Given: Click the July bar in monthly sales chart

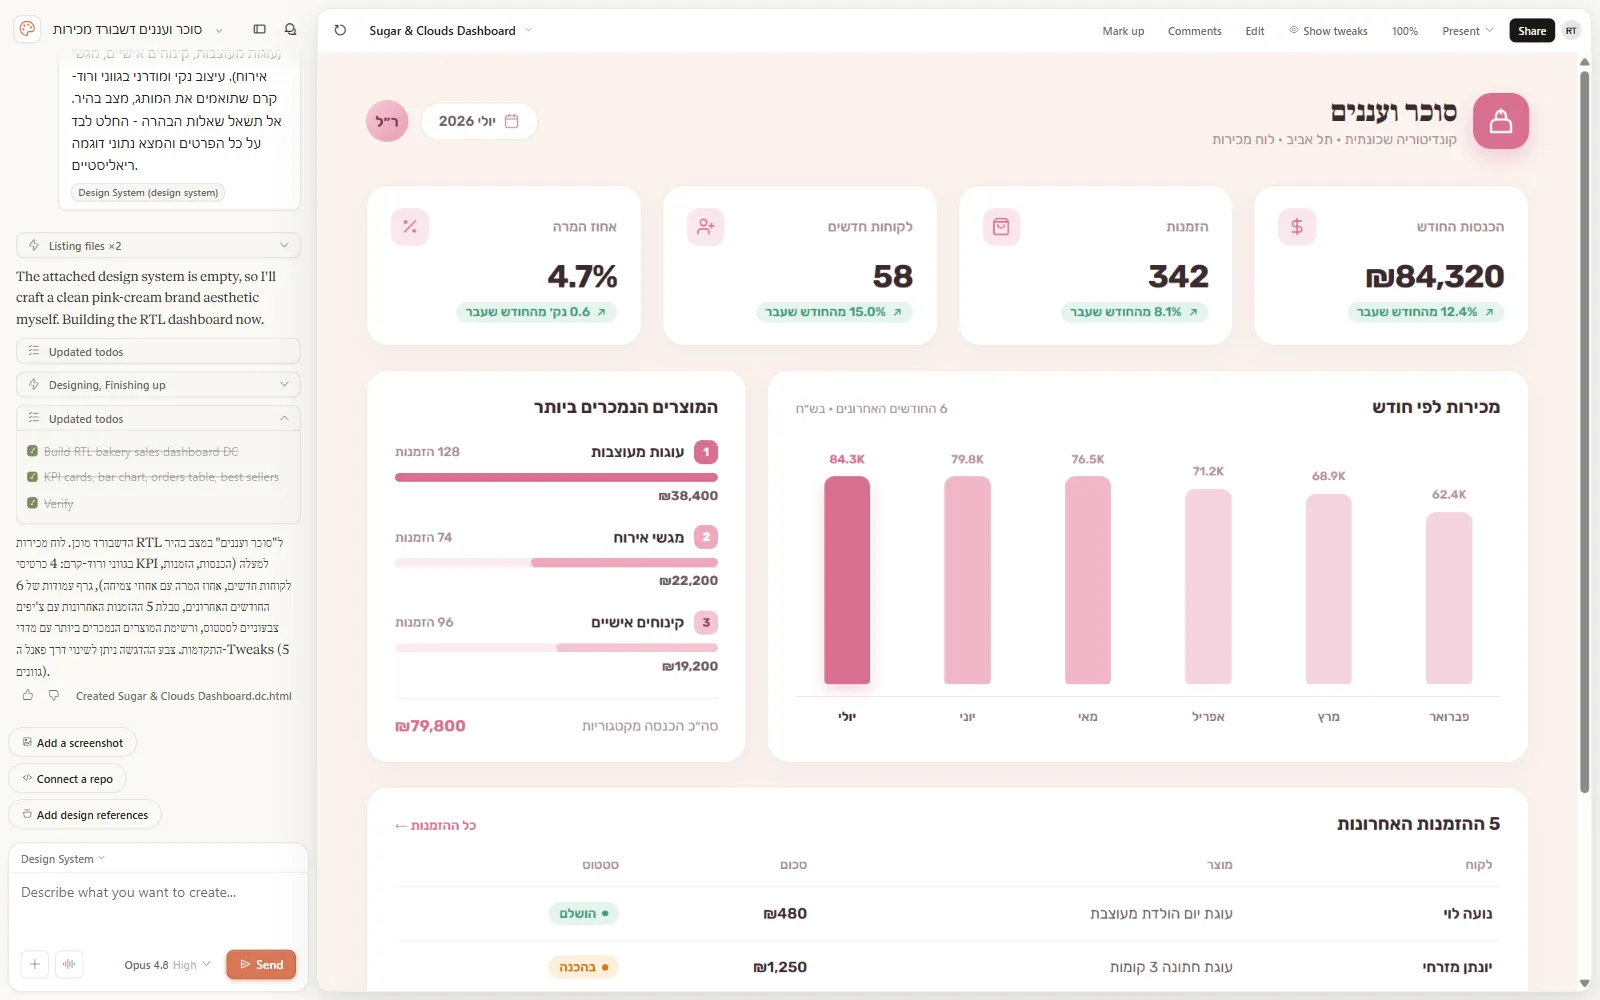Looking at the screenshot, I should coord(847,580).
